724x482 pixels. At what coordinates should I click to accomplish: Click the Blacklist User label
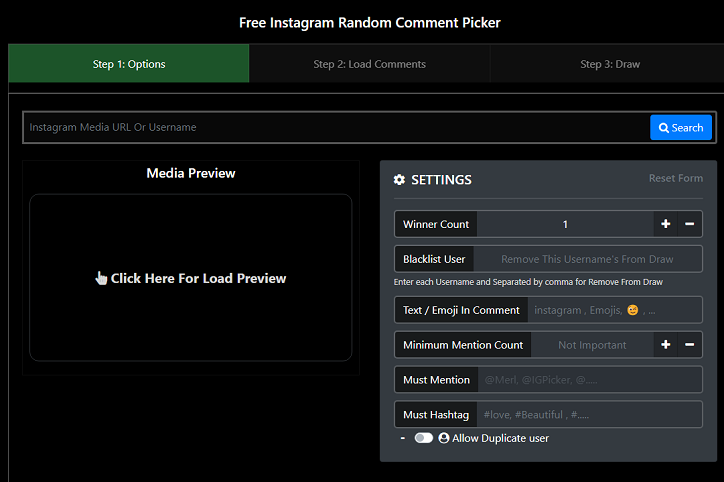(434, 259)
